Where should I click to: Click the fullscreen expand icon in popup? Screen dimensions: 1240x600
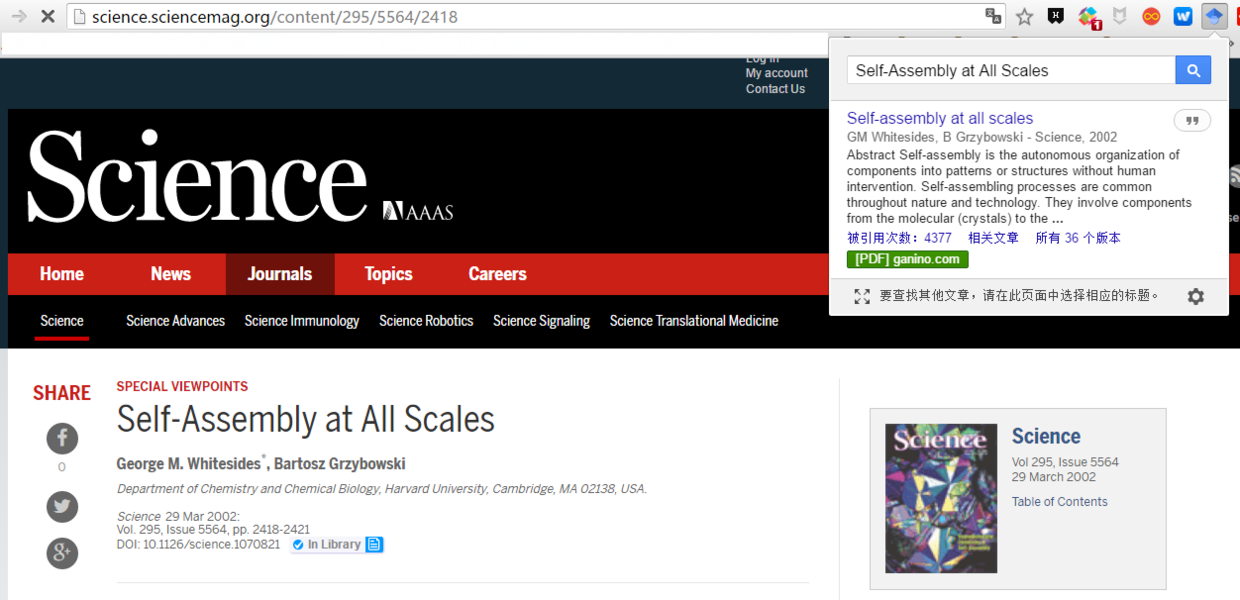click(x=862, y=296)
